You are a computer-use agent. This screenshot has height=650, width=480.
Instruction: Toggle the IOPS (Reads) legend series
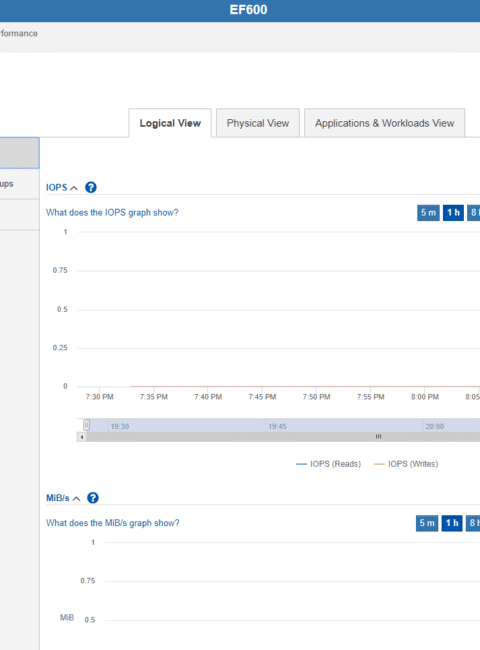pyautogui.click(x=328, y=464)
